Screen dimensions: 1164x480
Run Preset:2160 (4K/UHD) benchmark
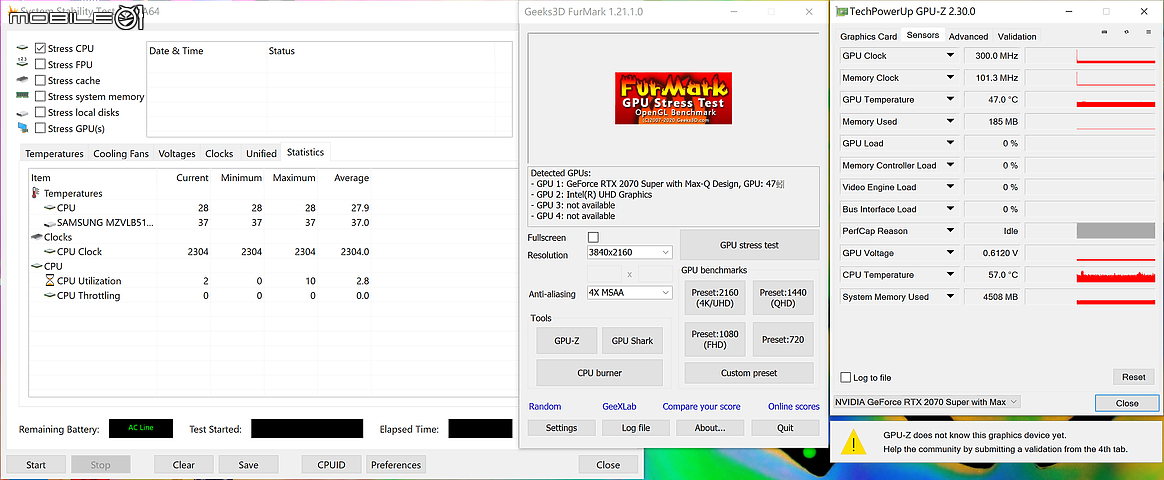[713, 297]
